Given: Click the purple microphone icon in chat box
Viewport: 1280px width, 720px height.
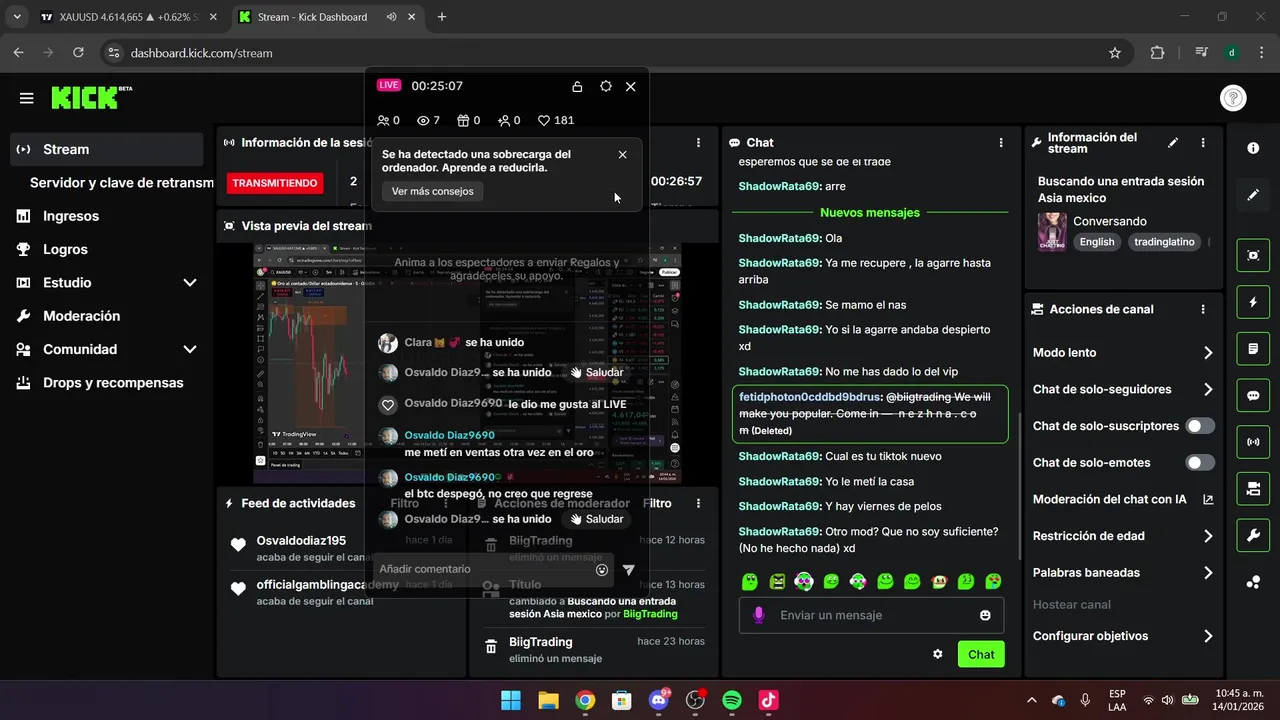Looking at the screenshot, I should pyautogui.click(x=759, y=615).
